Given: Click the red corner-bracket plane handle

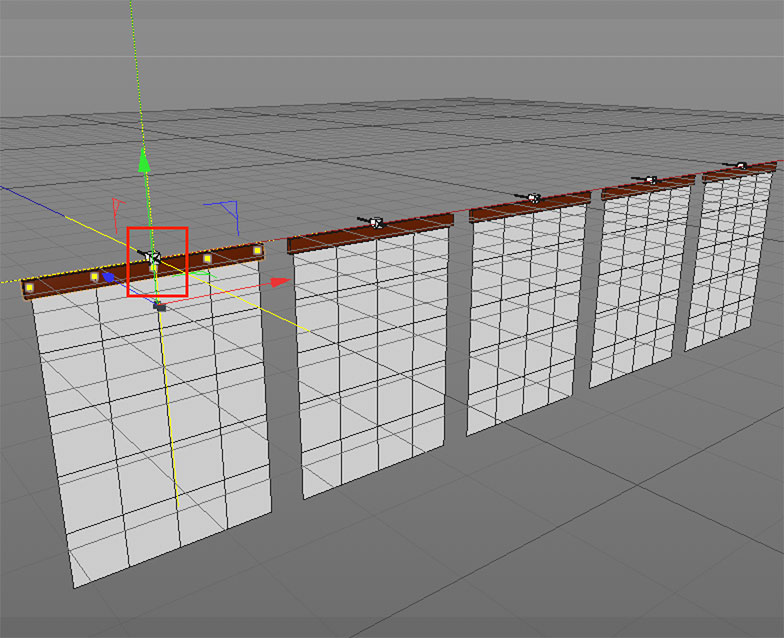Looking at the screenshot, I should point(118,215).
